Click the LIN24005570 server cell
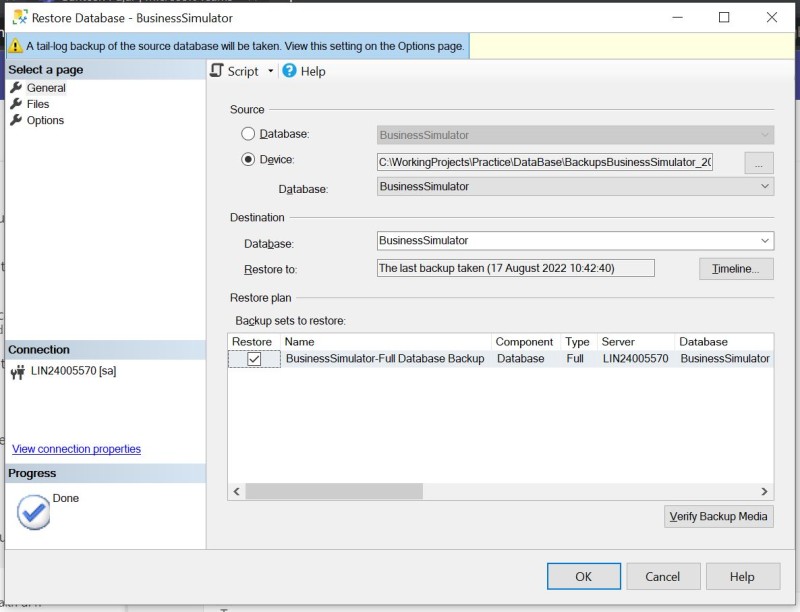This screenshot has height=612, width=800. (x=635, y=359)
